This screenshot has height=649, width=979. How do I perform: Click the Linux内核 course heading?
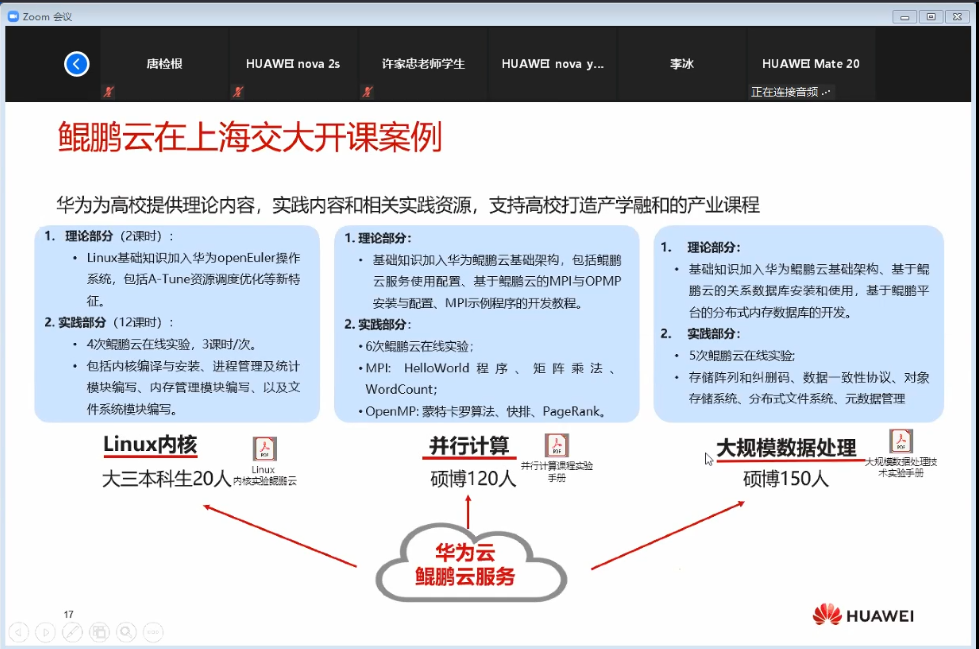pyautogui.click(x=151, y=444)
